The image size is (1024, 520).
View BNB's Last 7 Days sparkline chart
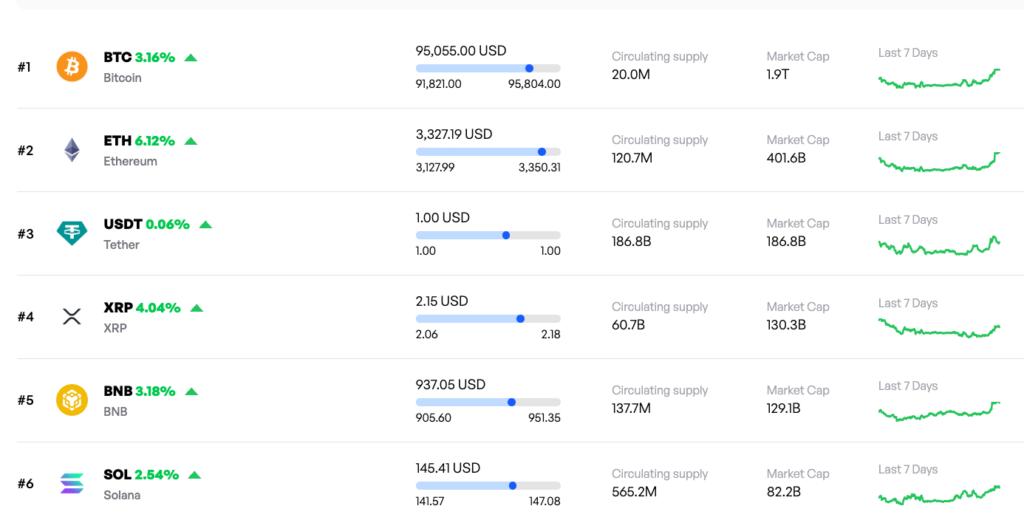point(938,411)
